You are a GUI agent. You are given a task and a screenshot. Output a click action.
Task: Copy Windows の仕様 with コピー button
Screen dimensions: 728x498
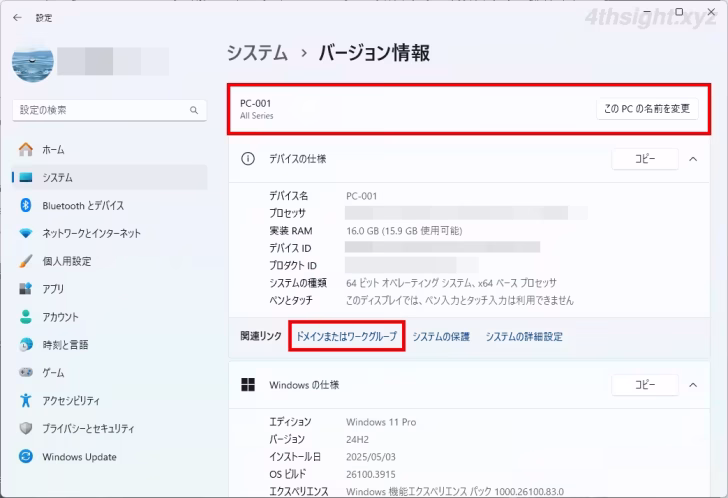click(645, 385)
